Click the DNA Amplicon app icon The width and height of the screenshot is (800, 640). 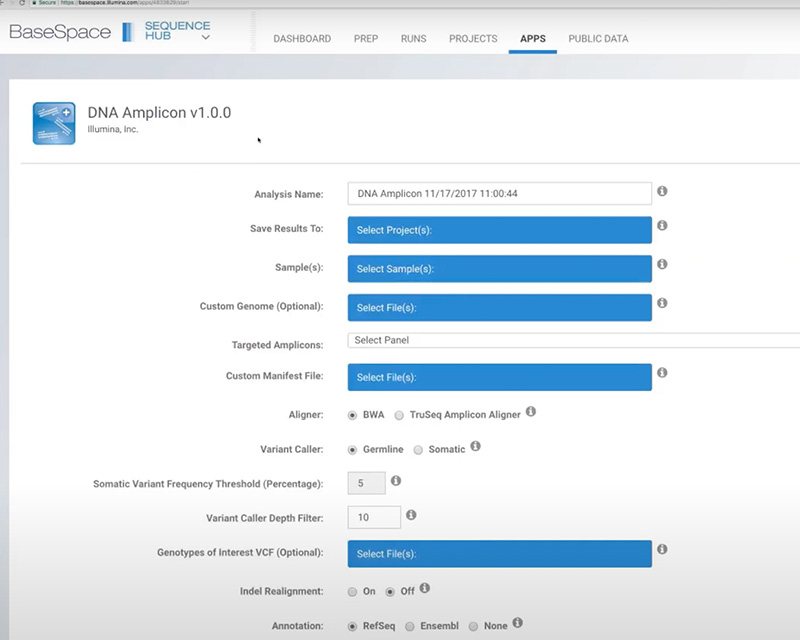coord(54,123)
